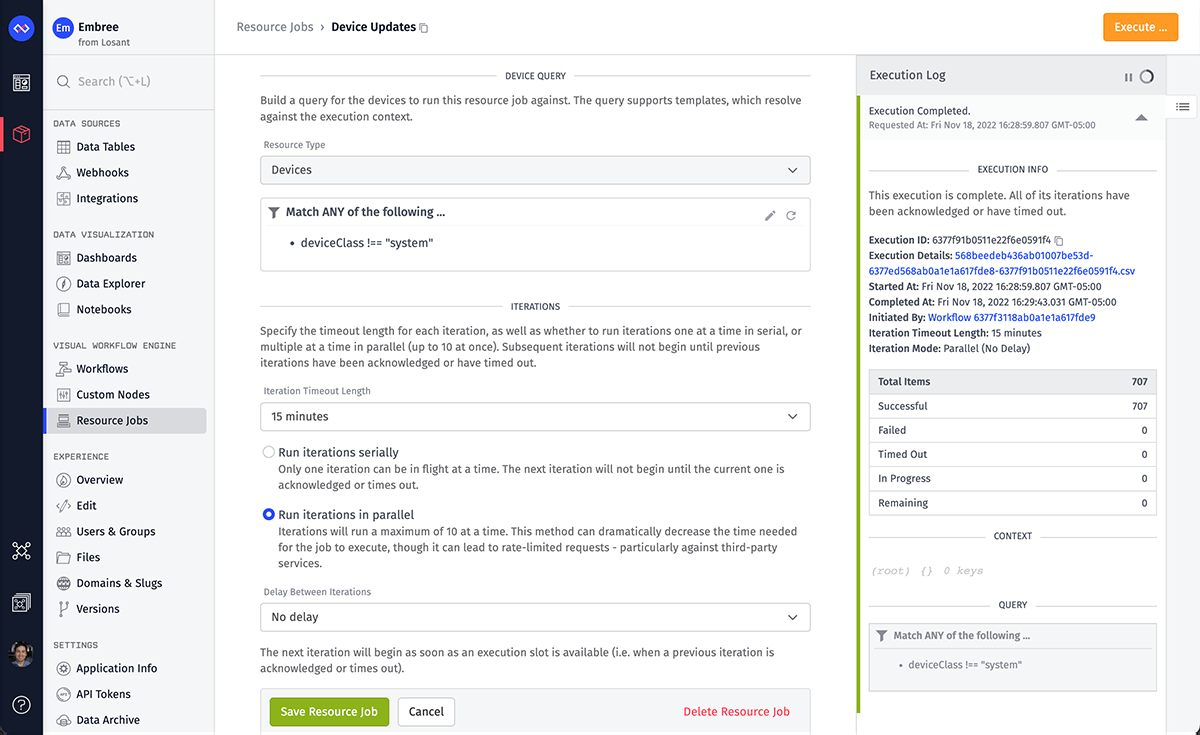Open the list view icon on Execution Log panel
The width and height of the screenshot is (1200, 735).
tap(1182, 107)
